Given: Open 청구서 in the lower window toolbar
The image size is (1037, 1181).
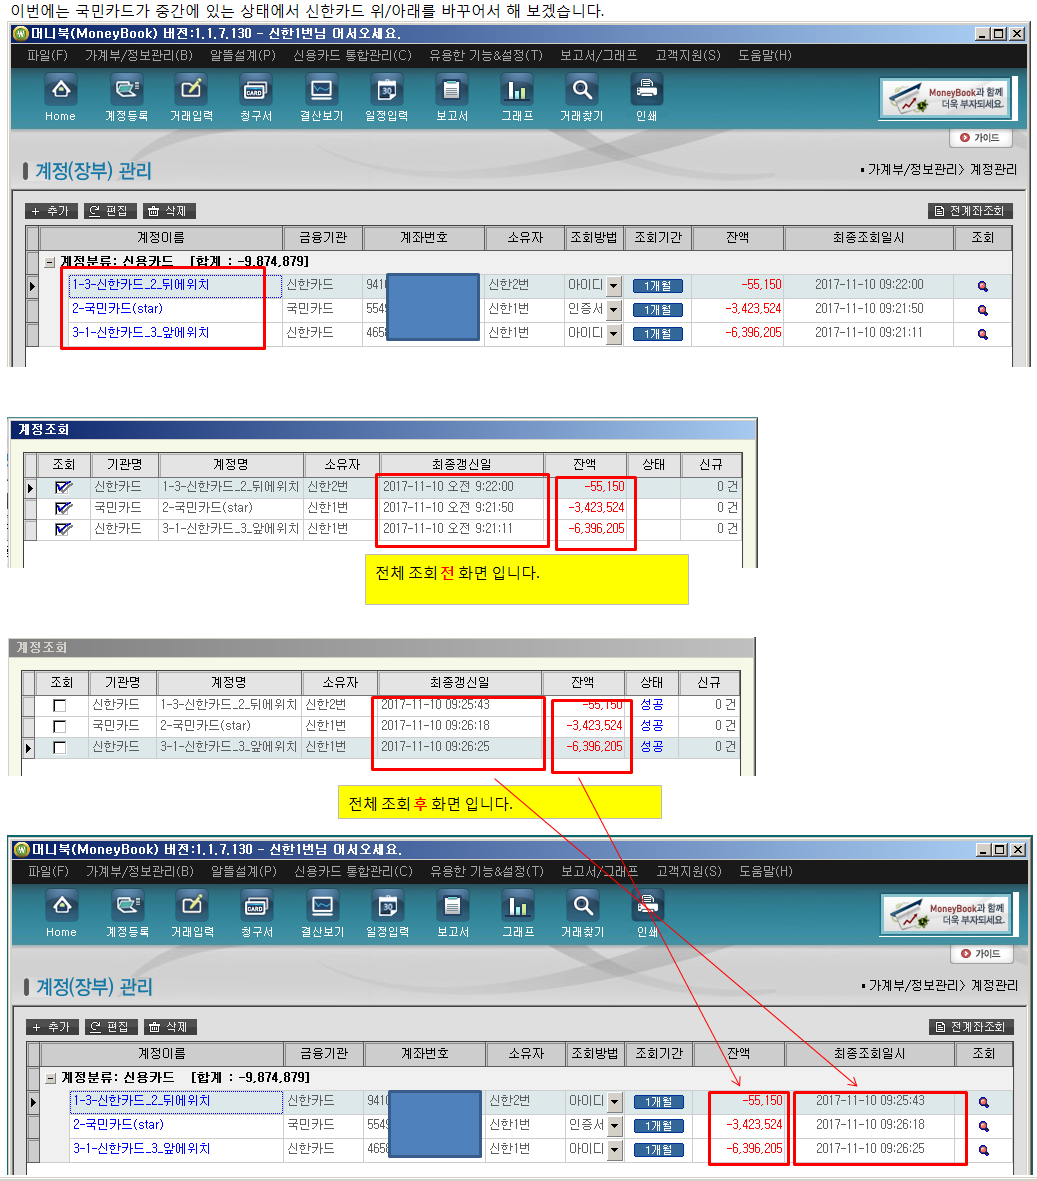Looking at the screenshot, I should 256,907.
